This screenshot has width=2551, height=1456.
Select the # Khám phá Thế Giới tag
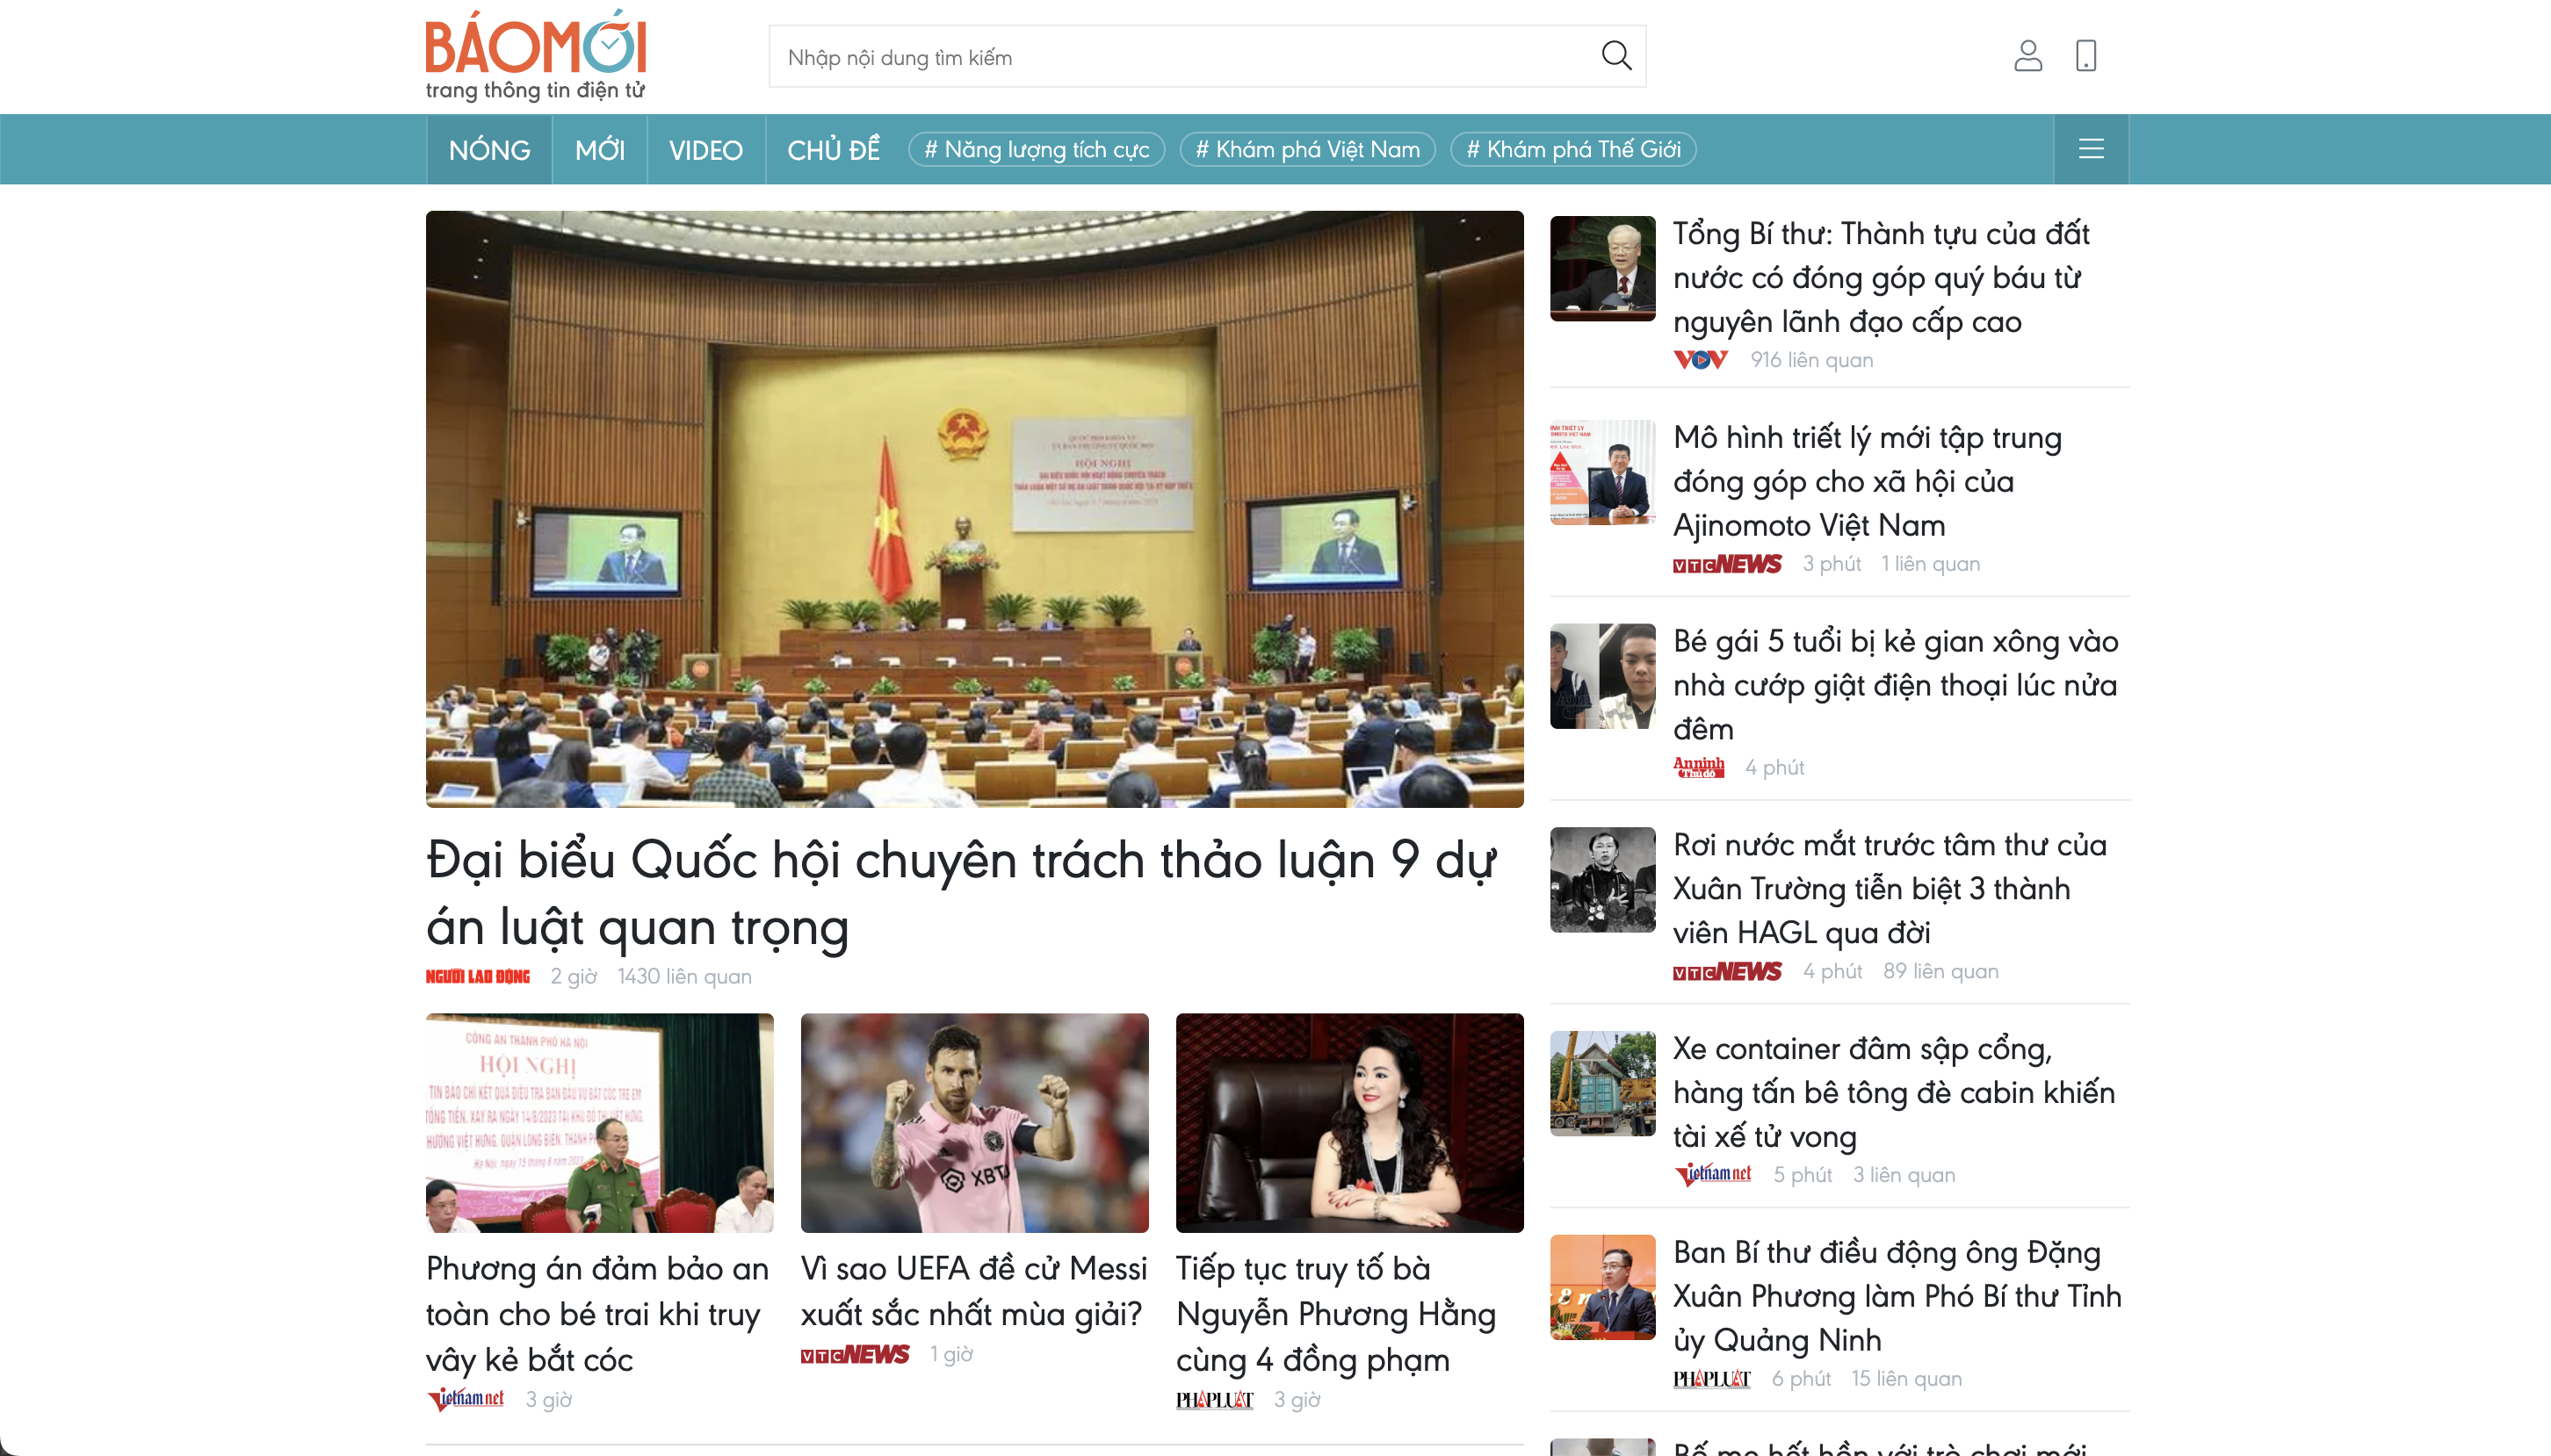(x=1572, y=150)
